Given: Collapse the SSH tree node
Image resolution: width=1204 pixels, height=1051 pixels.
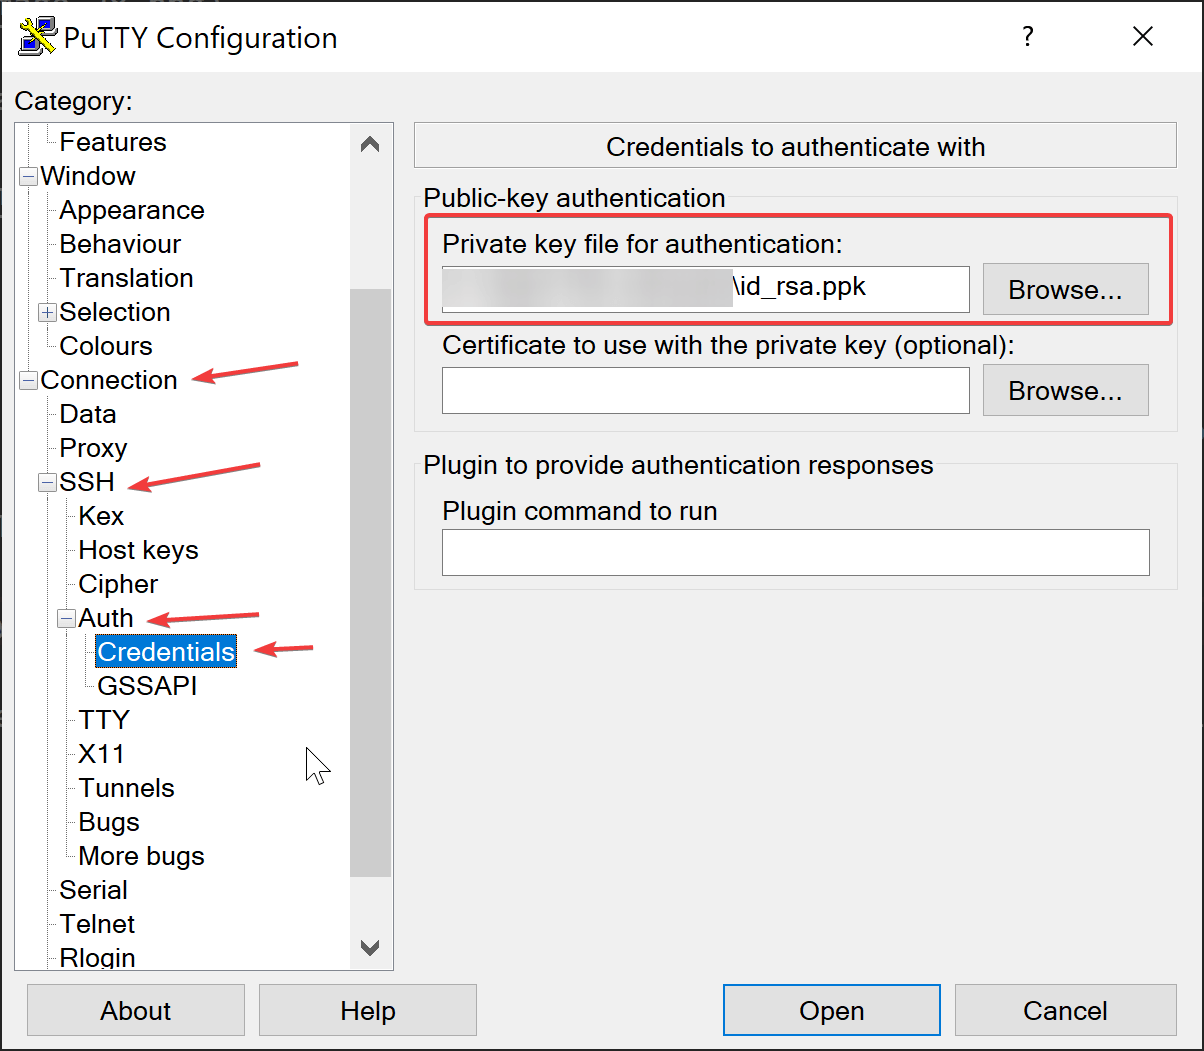Looking at the screenshot, I should 47,483.
